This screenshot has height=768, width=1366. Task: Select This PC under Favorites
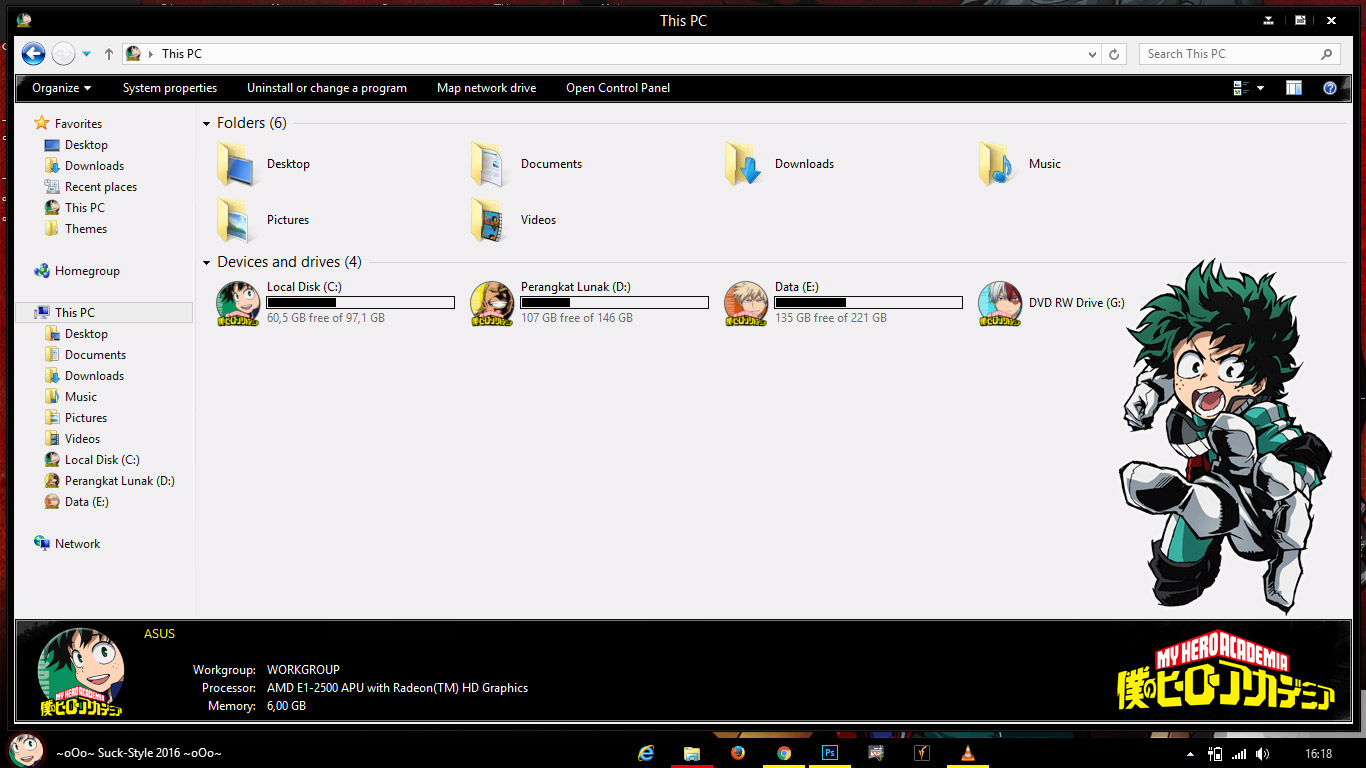tap(85, 208)
